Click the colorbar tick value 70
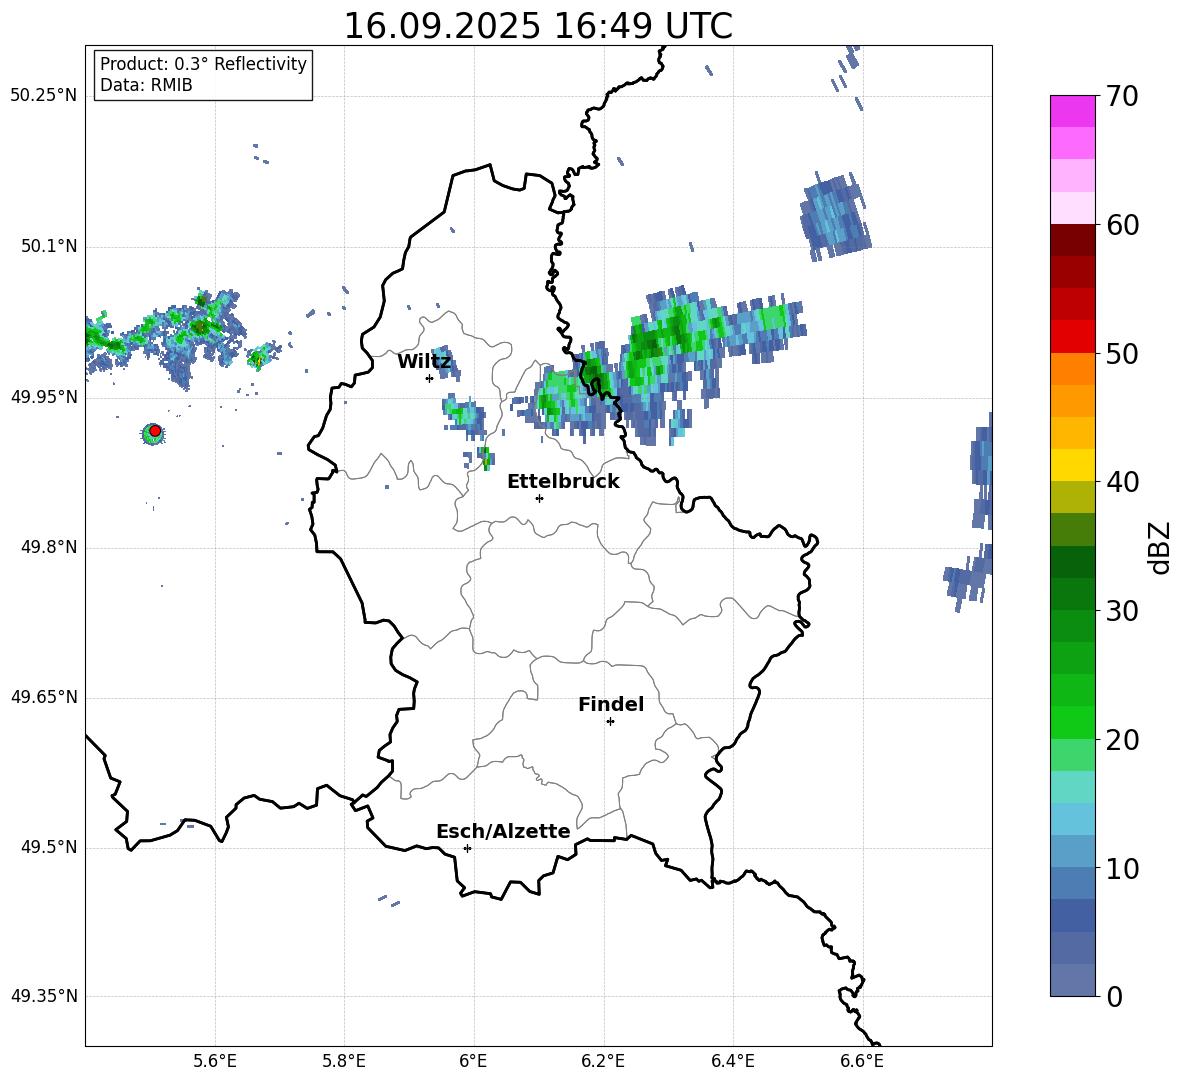 click(1122, 96)
